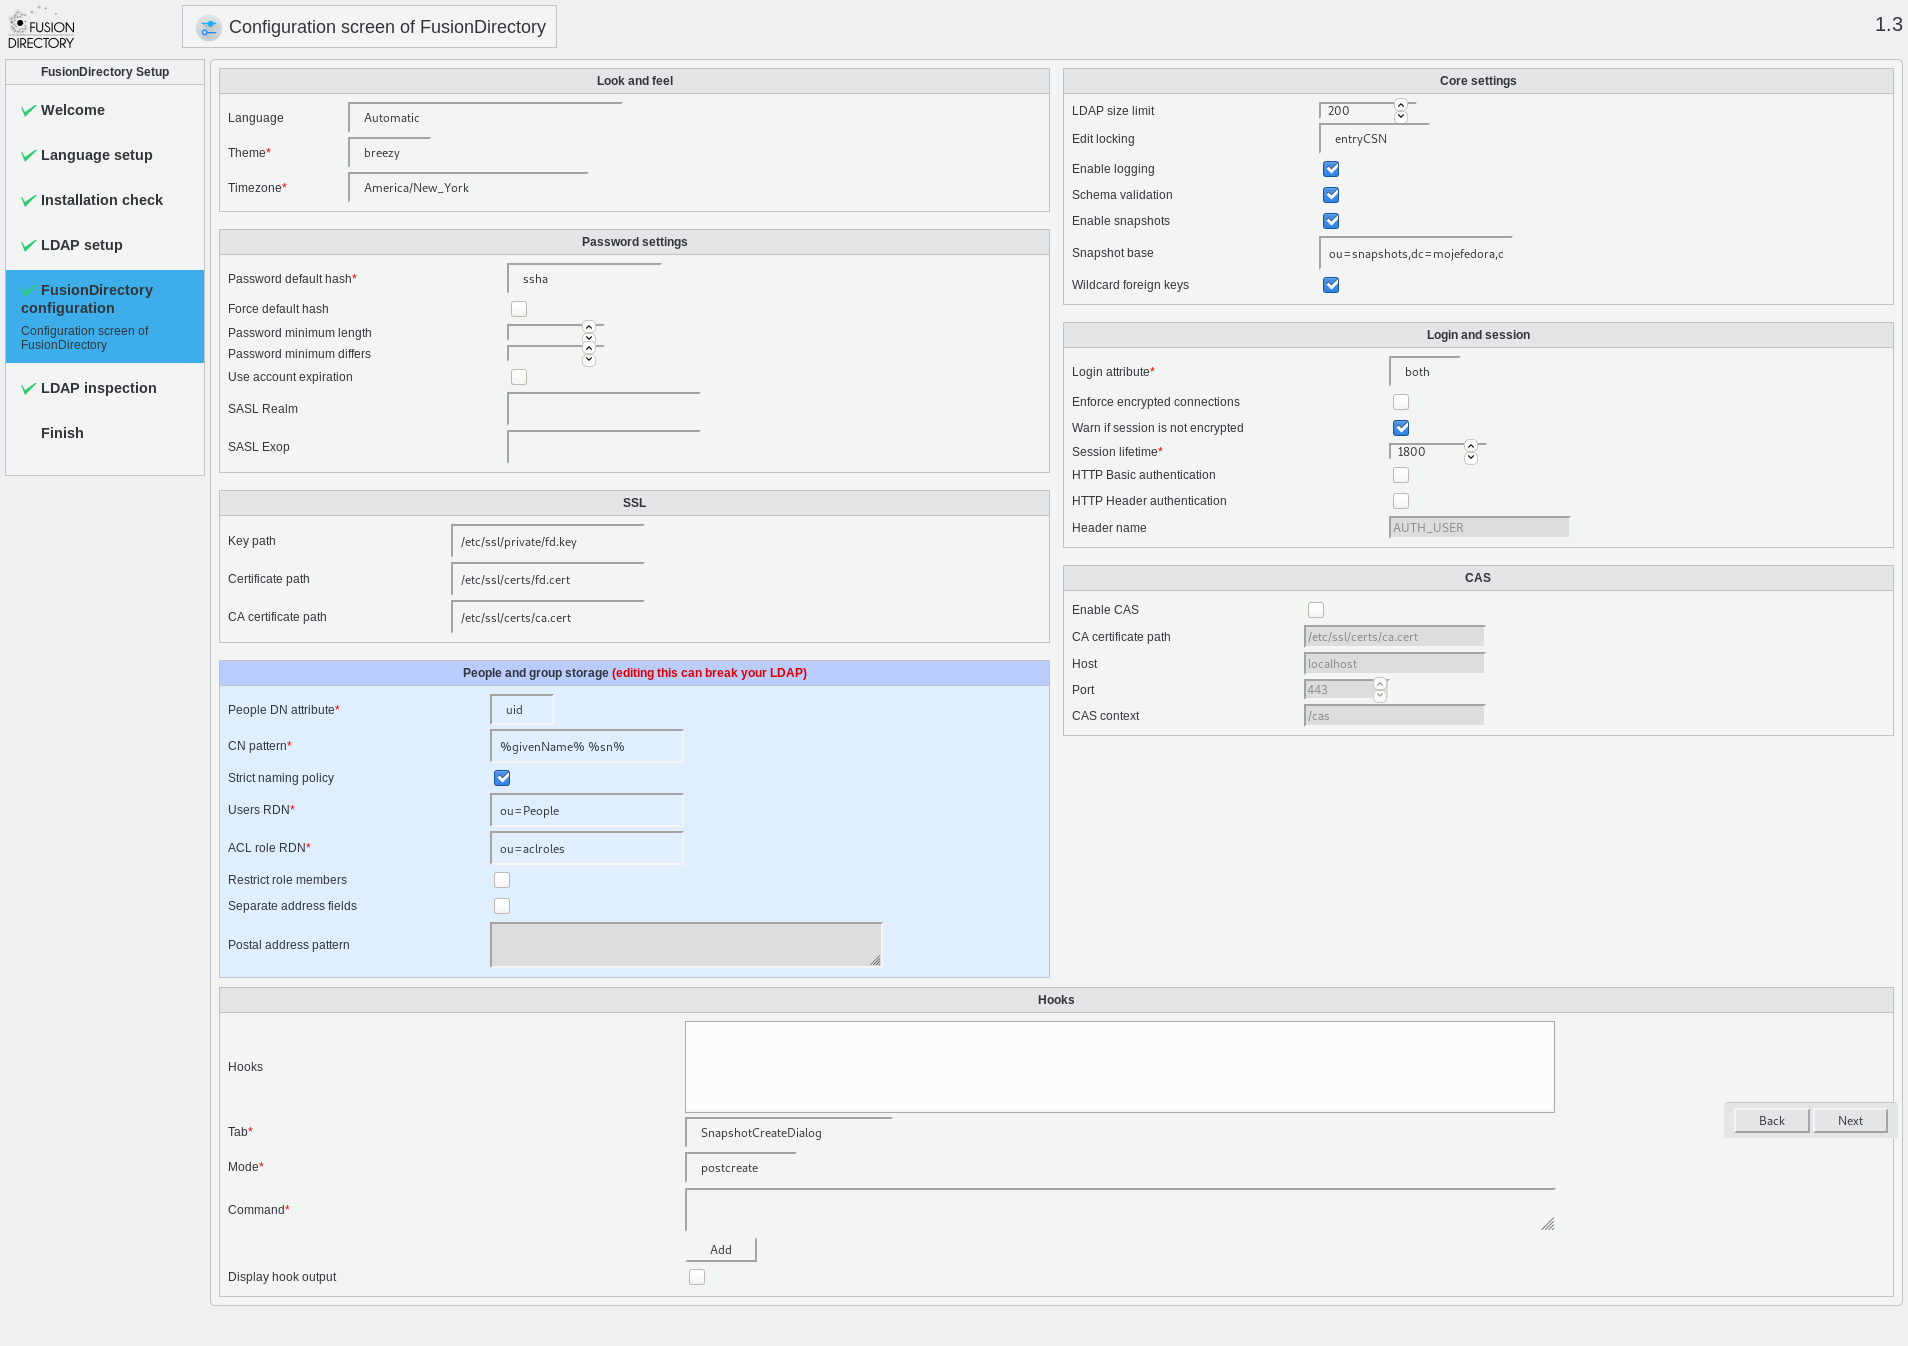Image resolution: width=1908 pixels, height=1346 pixels.
Task: Open the hook Tab dropdown
Action: click(x=788, y=1133)
